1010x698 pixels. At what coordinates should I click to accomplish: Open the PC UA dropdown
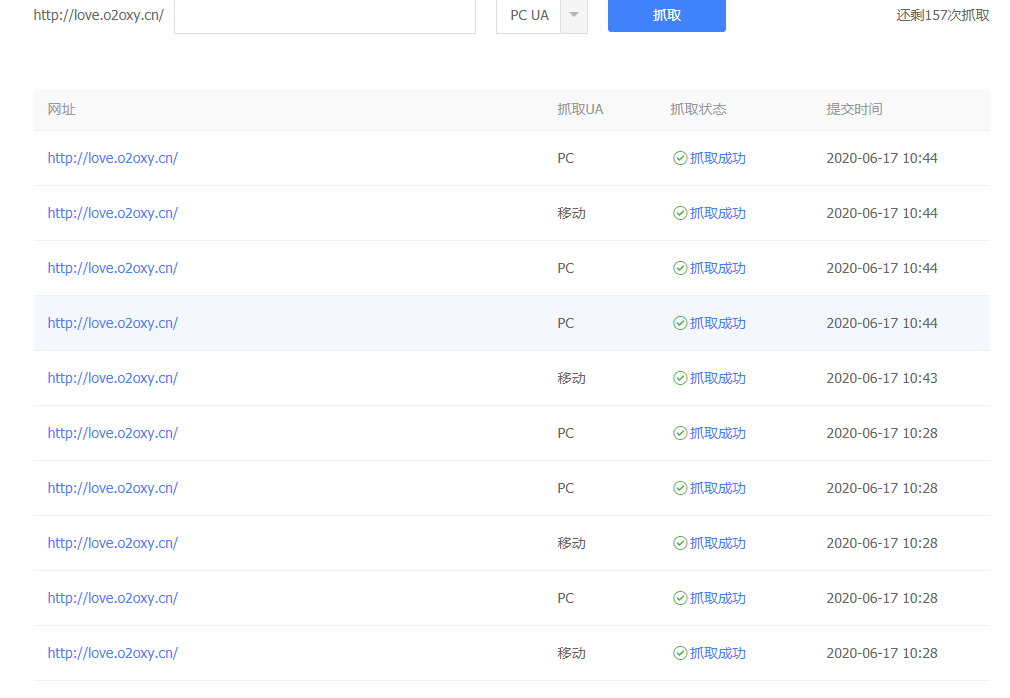[x=542, y=15]
